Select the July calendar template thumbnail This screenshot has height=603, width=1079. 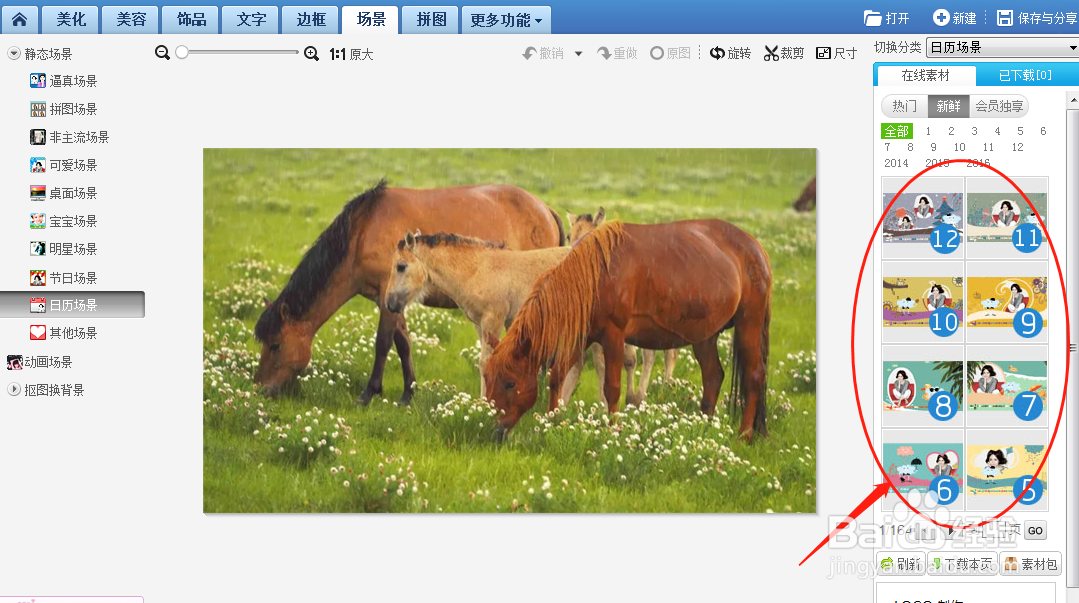coord(1007,386)
